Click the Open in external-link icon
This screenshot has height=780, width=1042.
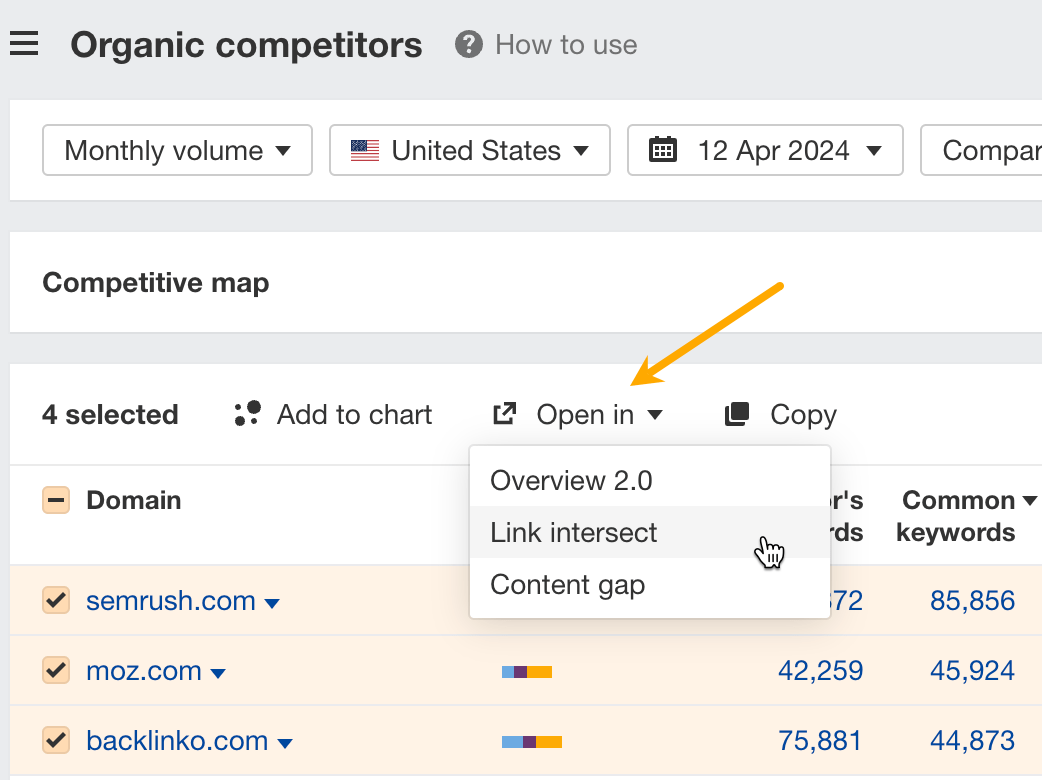(505, 413)
